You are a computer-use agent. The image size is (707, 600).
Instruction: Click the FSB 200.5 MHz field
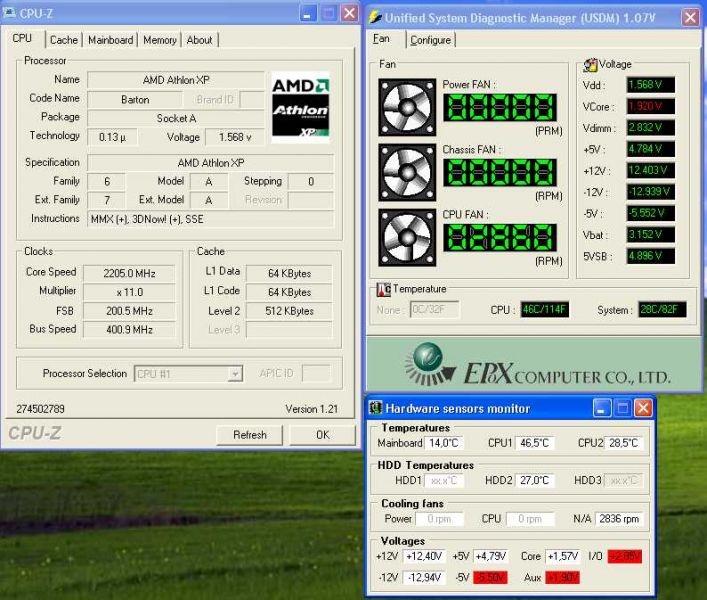129,311
